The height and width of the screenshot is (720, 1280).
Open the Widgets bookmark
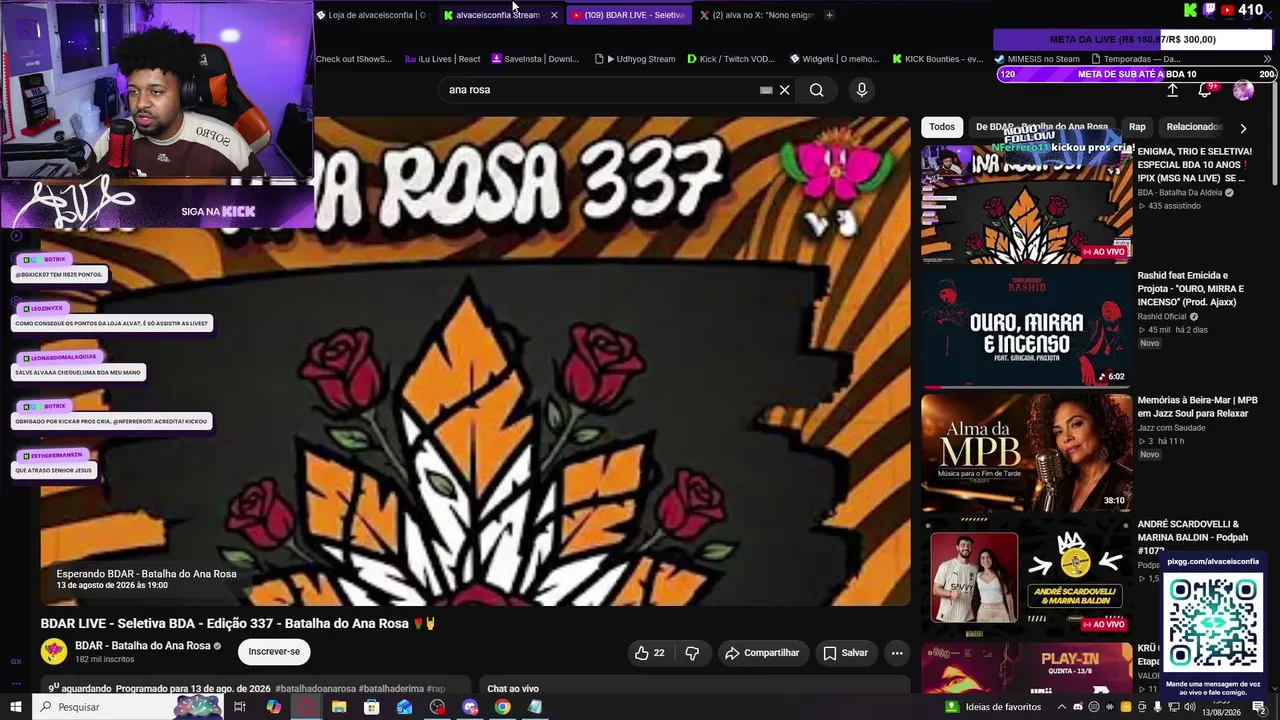click(835, 59)
